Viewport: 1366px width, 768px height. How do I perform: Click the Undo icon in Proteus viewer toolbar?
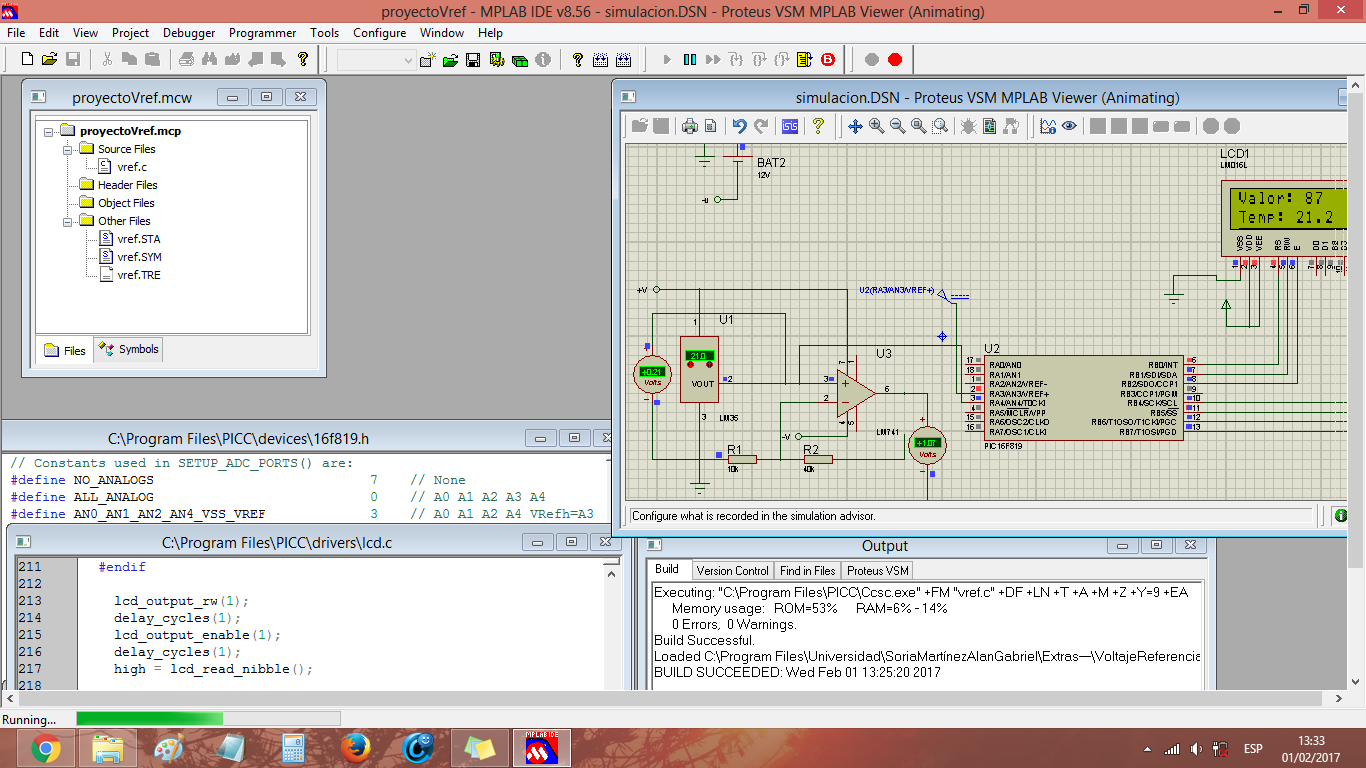point(739,126)
